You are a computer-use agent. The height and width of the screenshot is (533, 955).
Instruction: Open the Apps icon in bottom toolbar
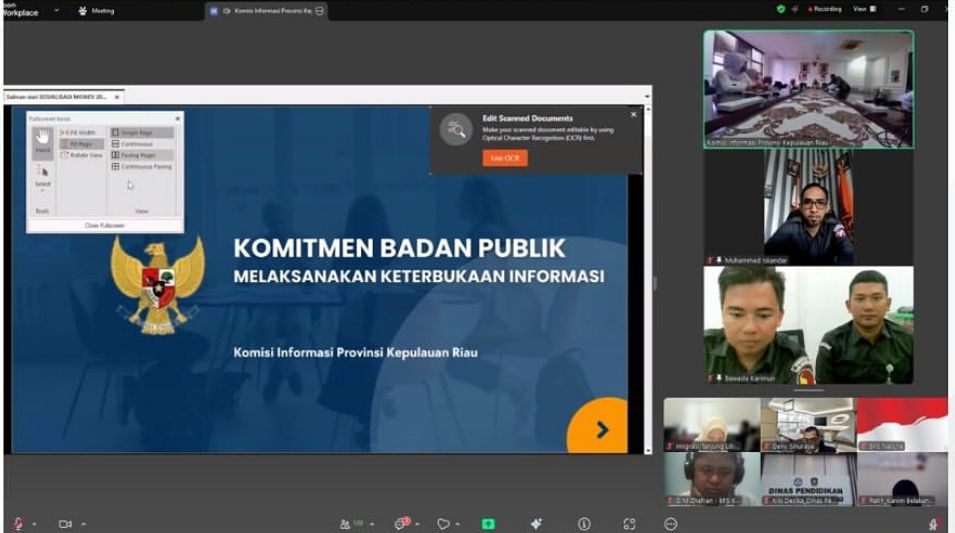click(629, 524)
